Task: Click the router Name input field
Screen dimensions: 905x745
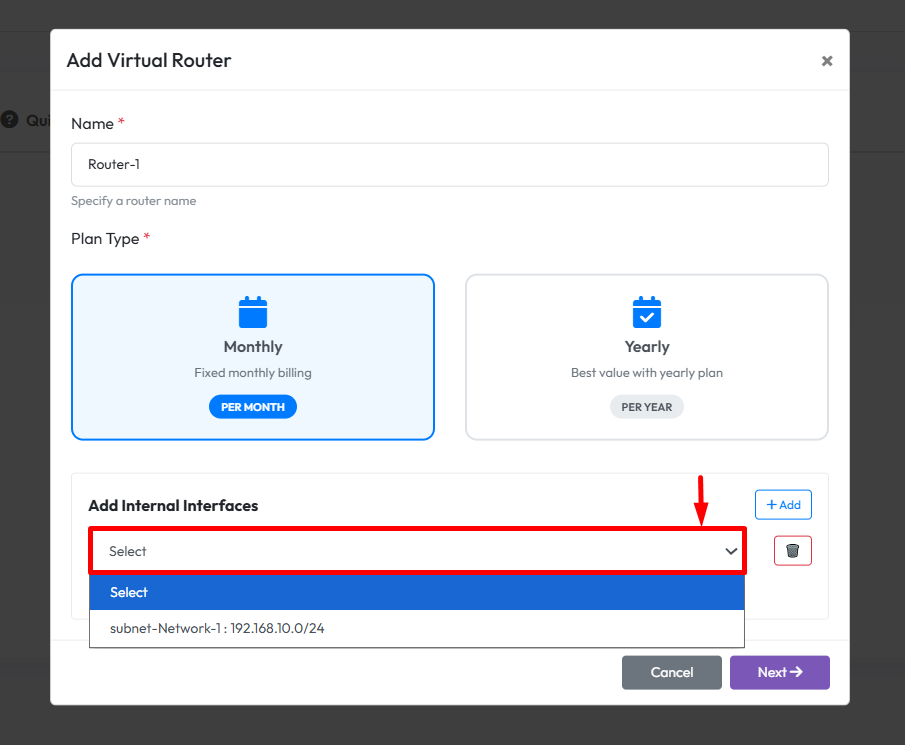Action: pos(449,165)
